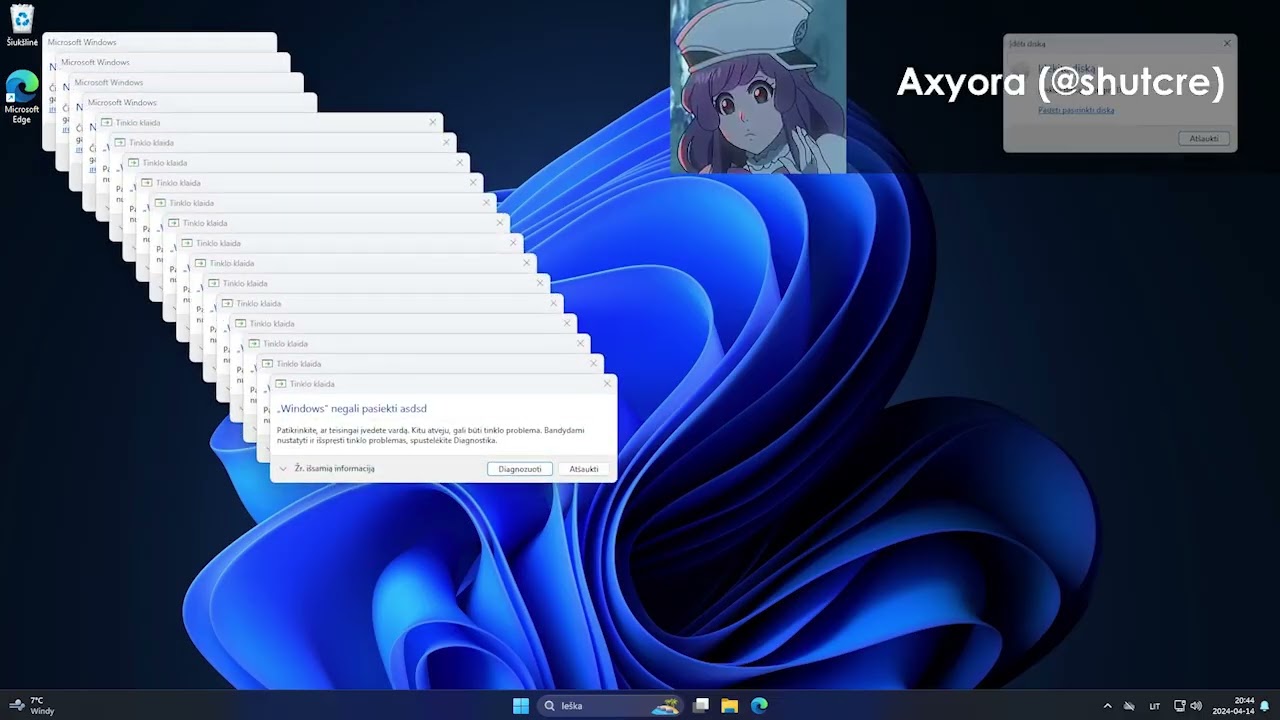Expand Žr. išsamią informaciją details
Screen dimensions: 1280x720
pyautogui.click(x=327, y=468)
